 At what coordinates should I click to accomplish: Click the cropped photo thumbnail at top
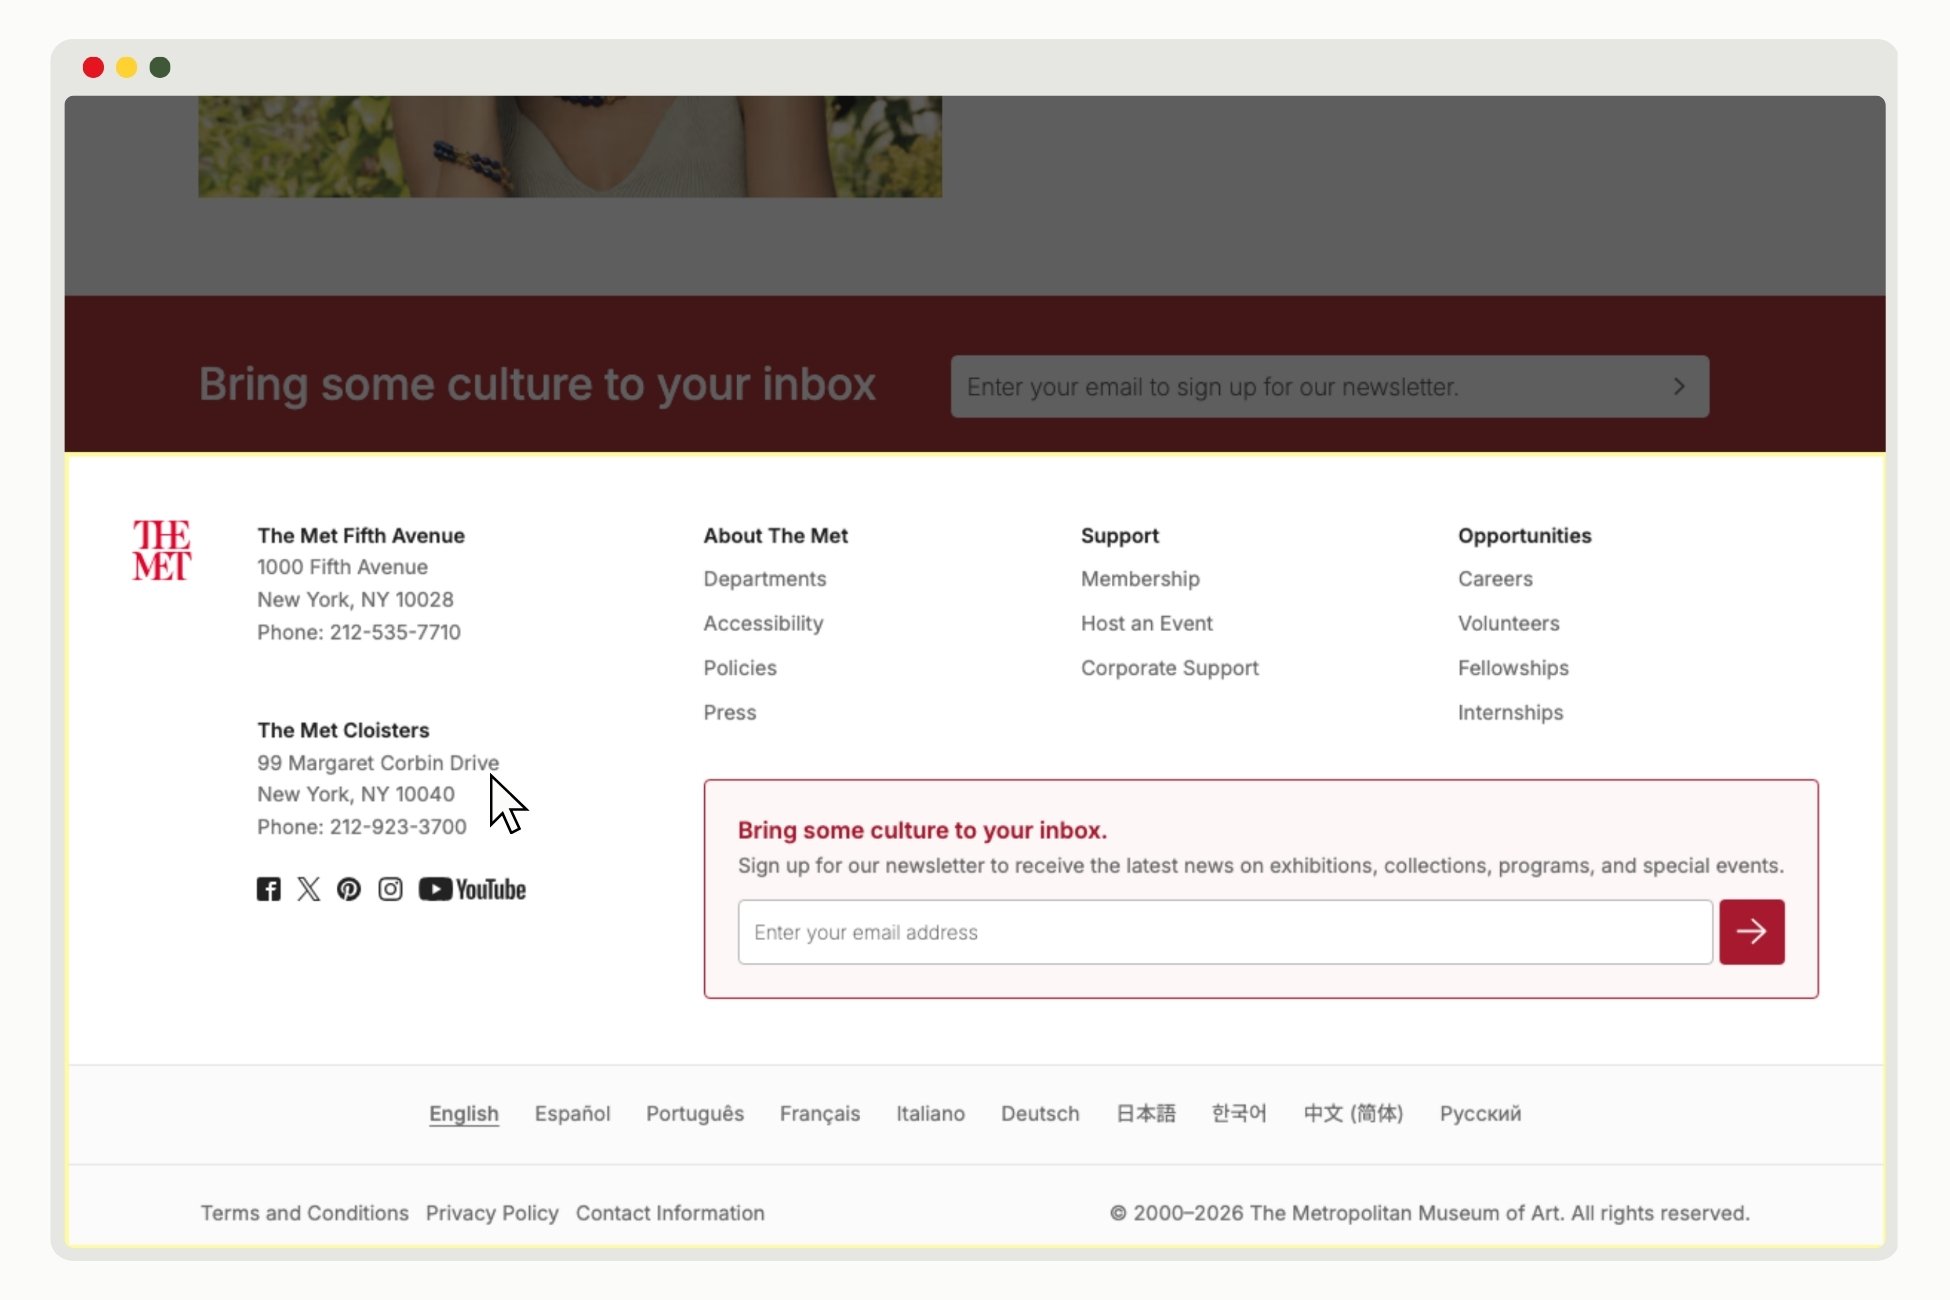pyautogui.click(x=570, y=146)
